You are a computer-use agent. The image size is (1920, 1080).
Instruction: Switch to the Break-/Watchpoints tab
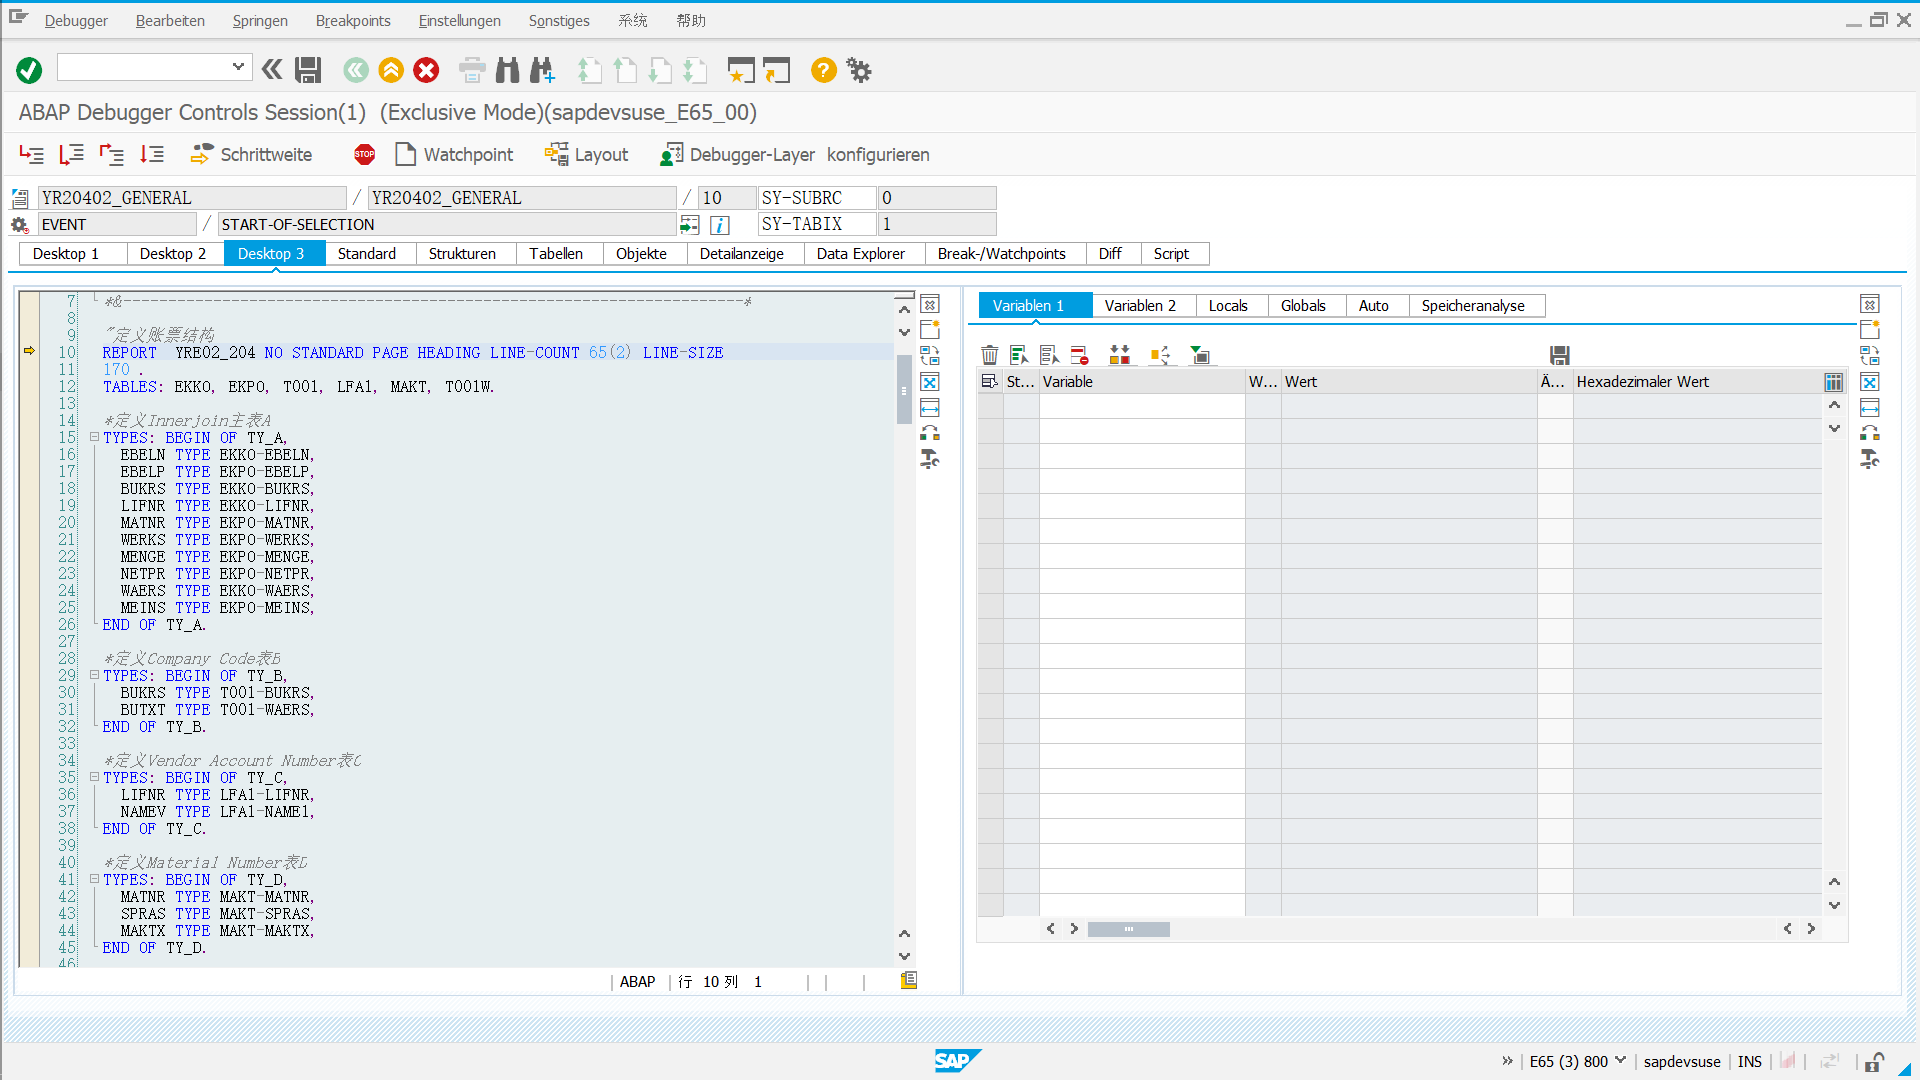pos(1001,254)
